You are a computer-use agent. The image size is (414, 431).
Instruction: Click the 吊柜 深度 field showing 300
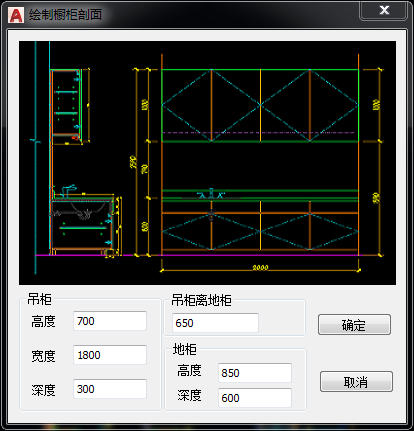tap(110, 389)
